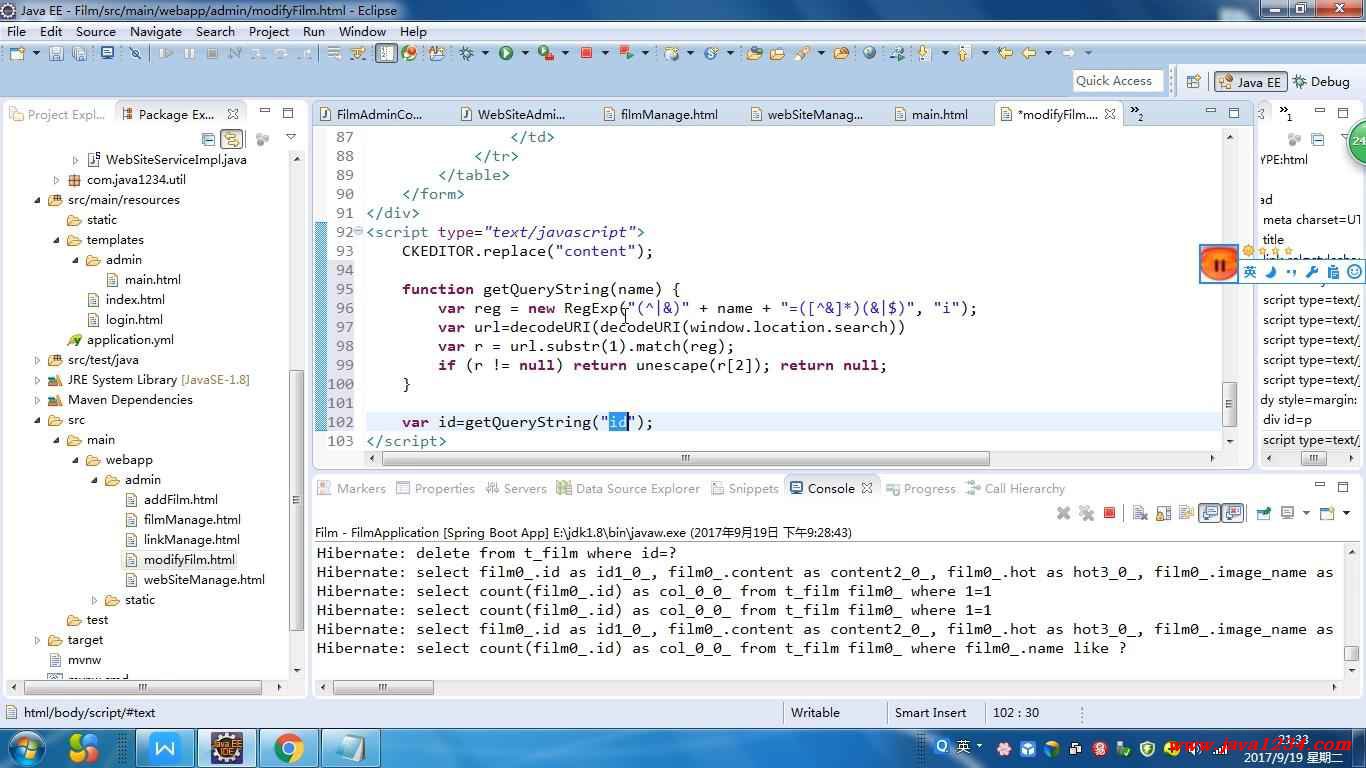Click the Package Explorer vertical scrollbar
This screenshot has height=768, width=1366.
pos(296,500)
